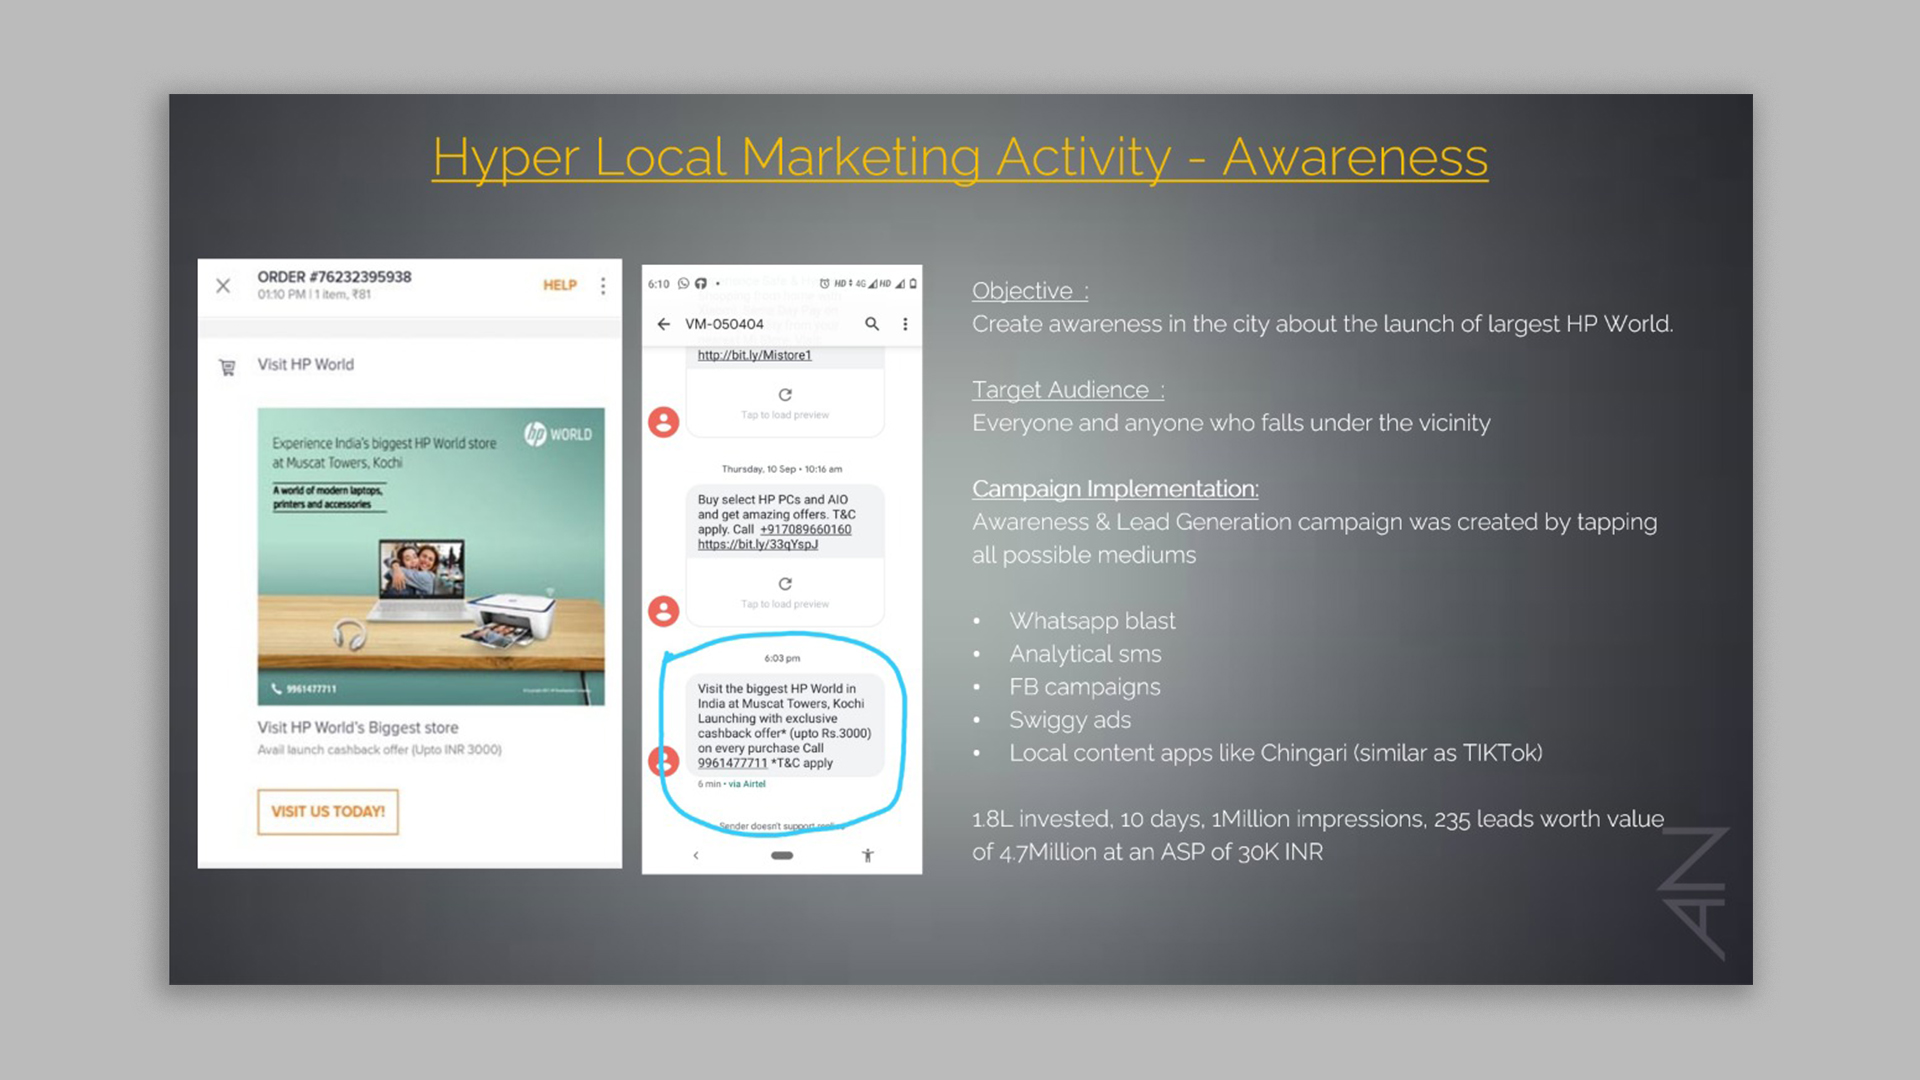Open the HP World store ad banner
This screenshot has width=1920, height=1080.
click(431, 556)
